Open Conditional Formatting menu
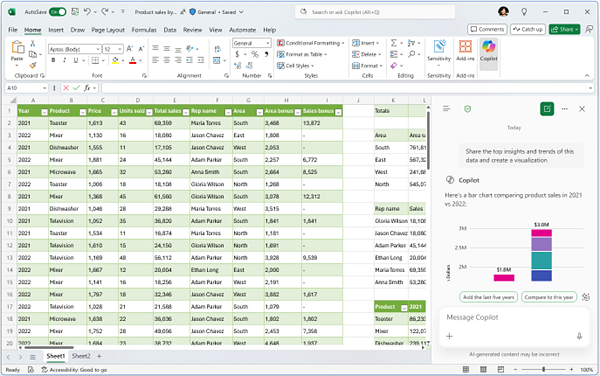The height and width of the screenshot is (376, 600). [x=310, y=43]
